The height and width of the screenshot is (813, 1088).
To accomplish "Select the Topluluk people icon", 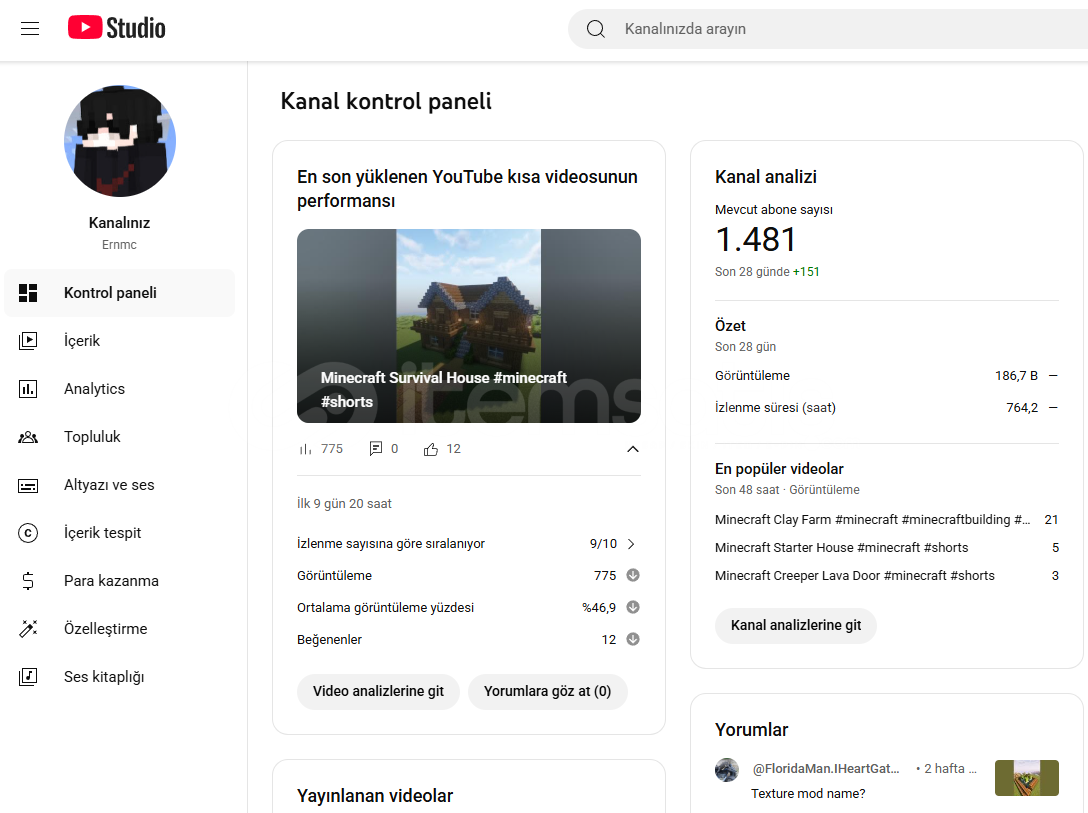I will click(28, 437).
